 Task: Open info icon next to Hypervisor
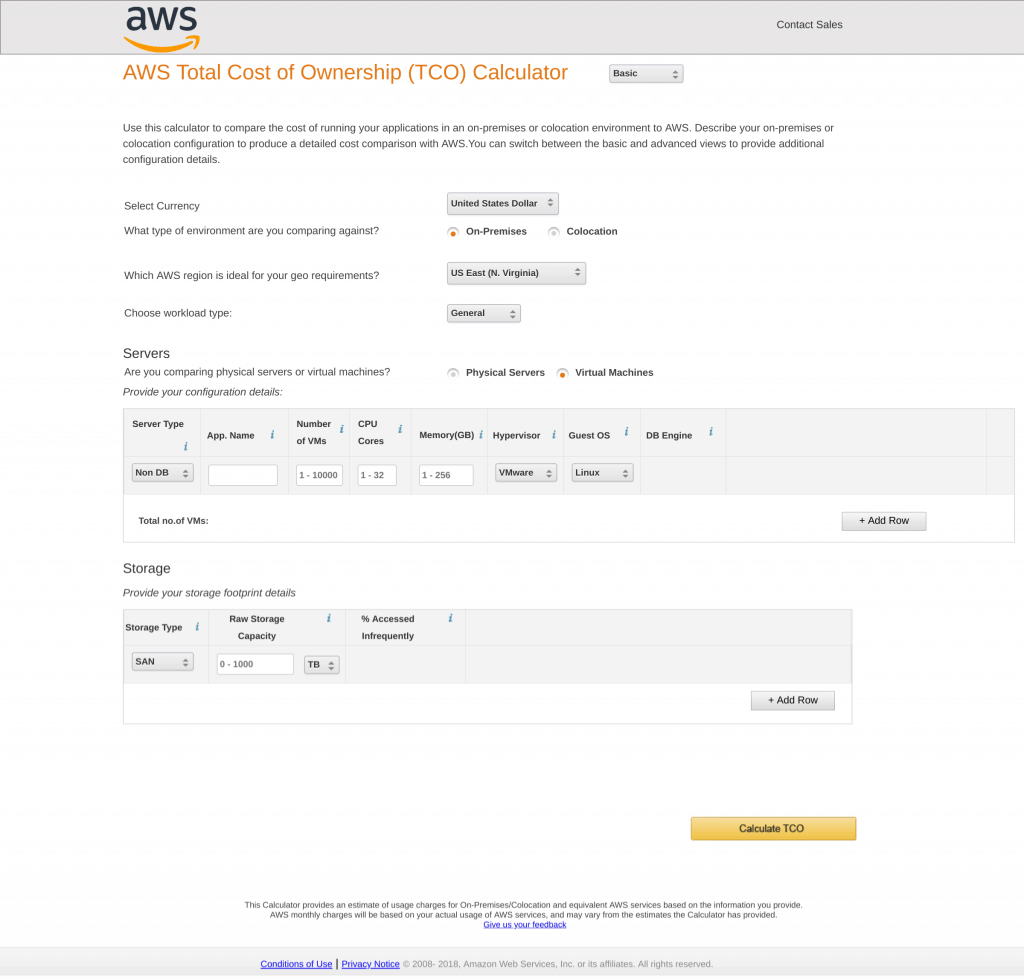click(x=554, y=435)
